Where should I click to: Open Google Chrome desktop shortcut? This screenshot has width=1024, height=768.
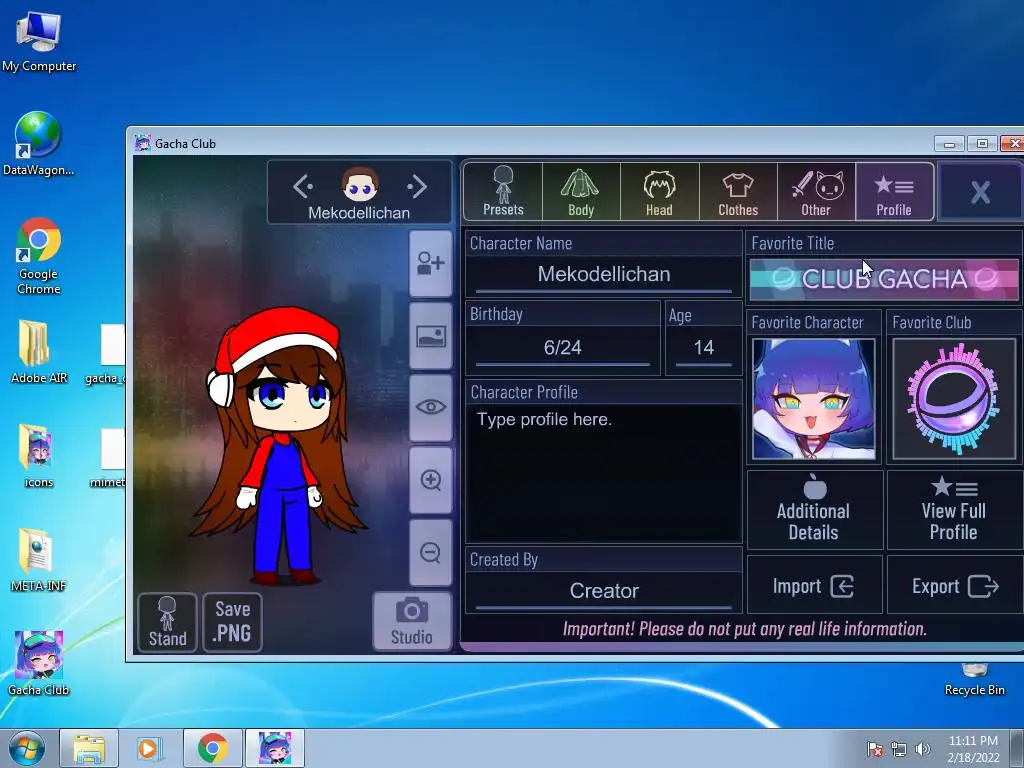coord(39,256)
